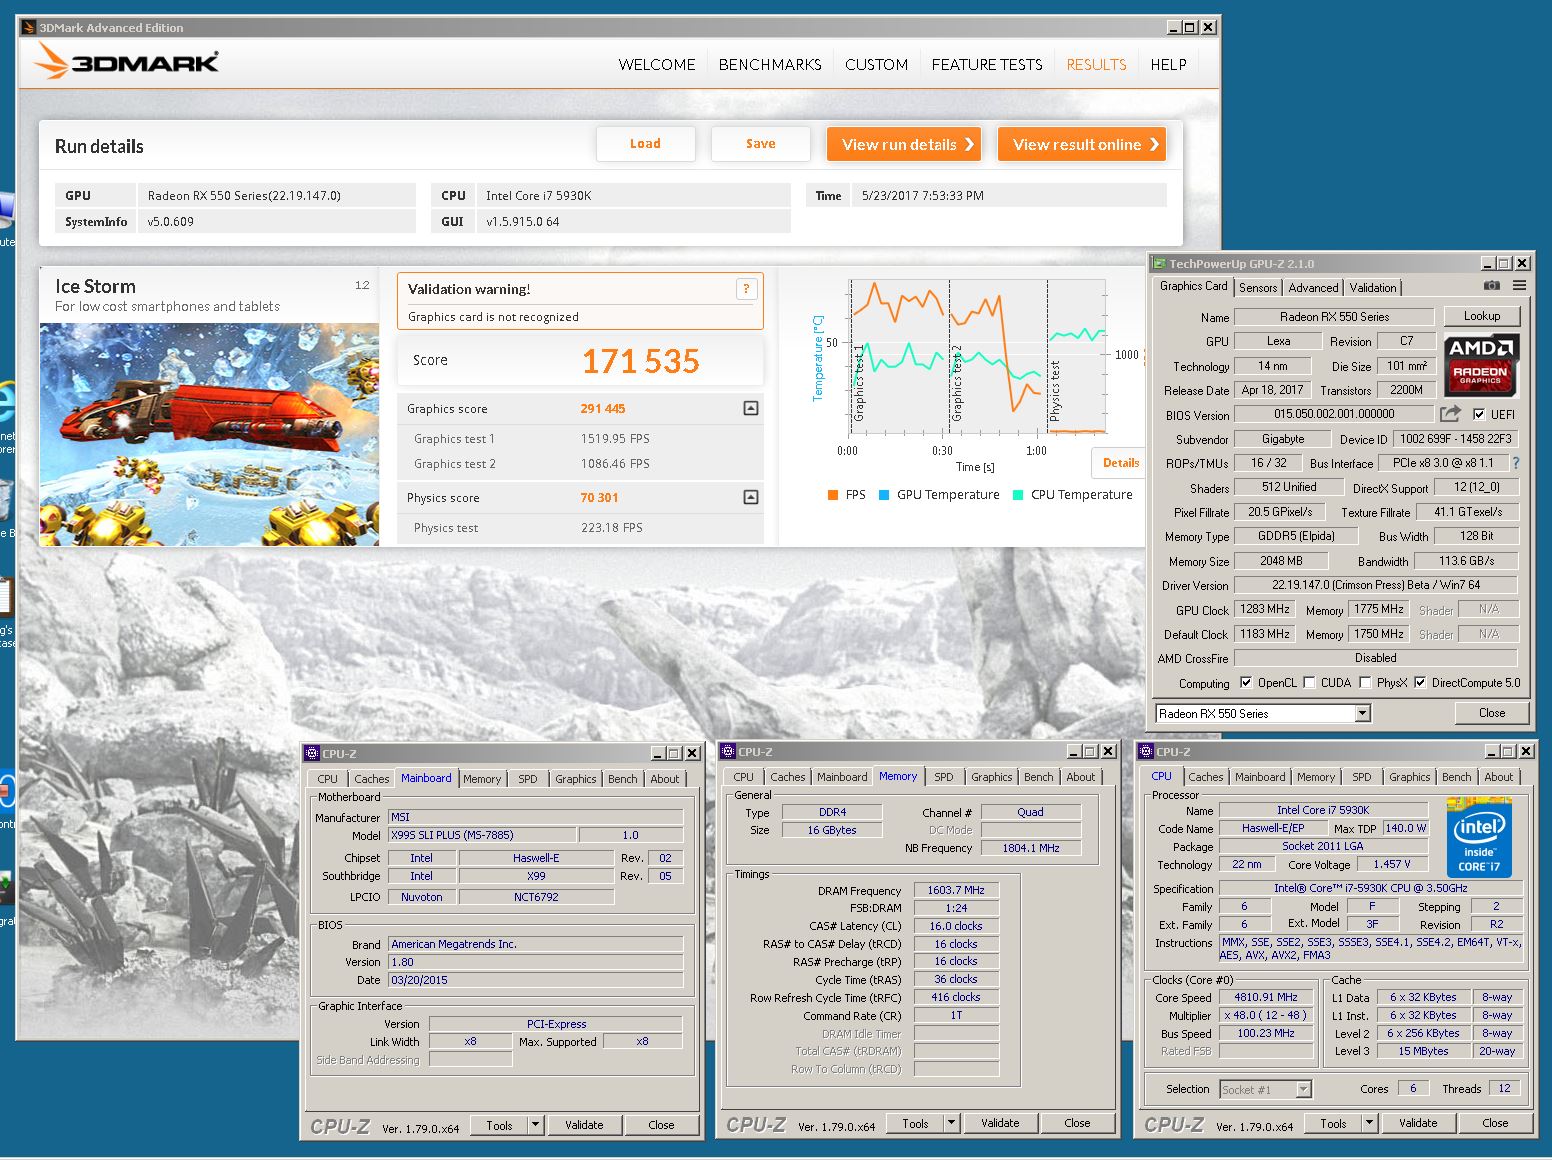Click the 3DMark logo in the header
The height and width of the screenshot is (1160, 1552).
pyautogui.click(x=127, y=61)
